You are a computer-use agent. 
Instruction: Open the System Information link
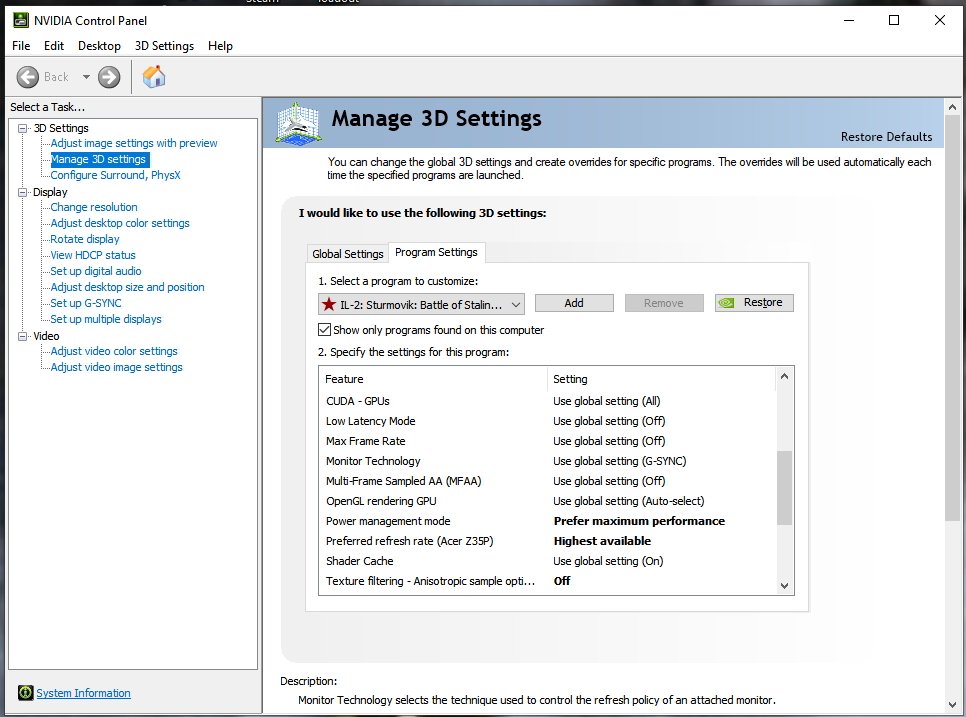click(x=83, y=693)
